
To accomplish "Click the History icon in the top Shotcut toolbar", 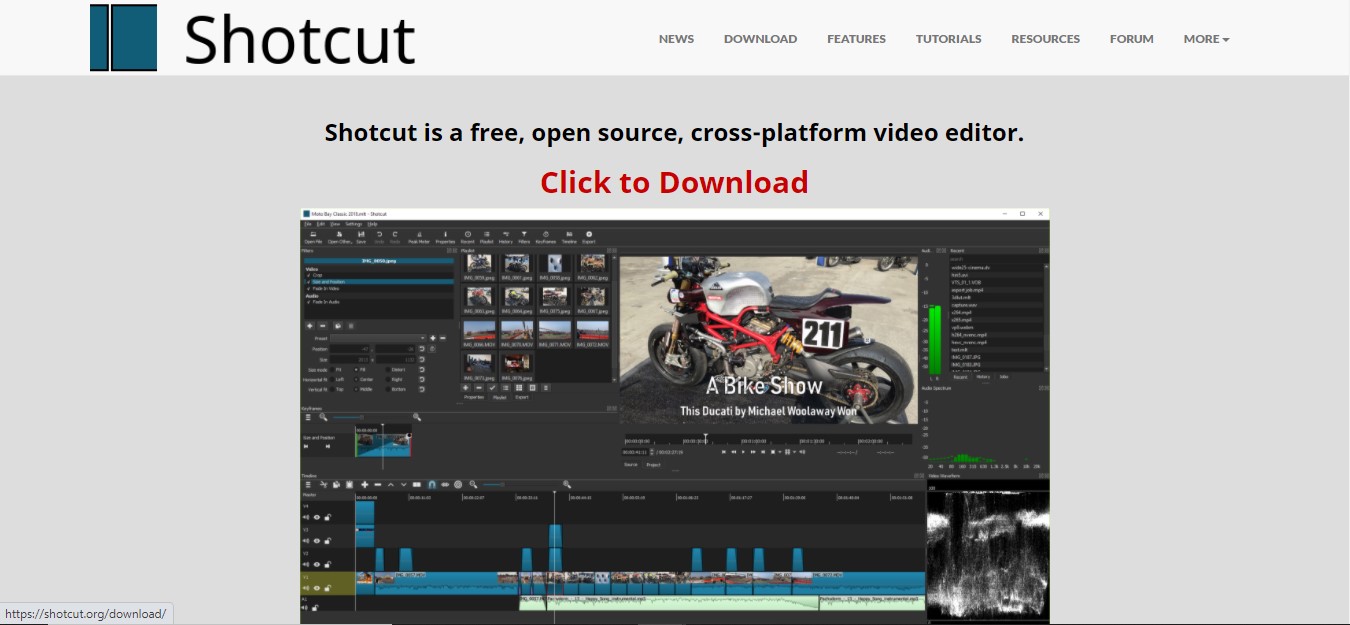I will pyautogui.click(x=506, y=237).
